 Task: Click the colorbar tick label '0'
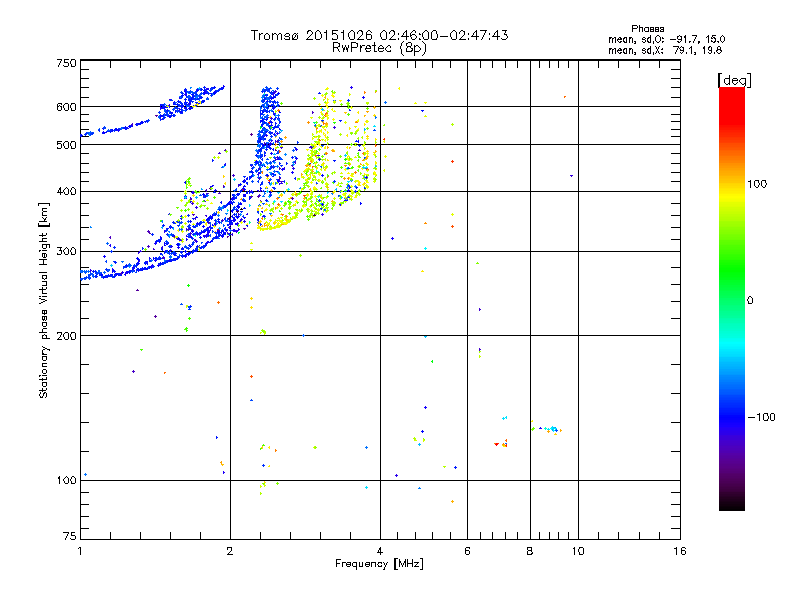pos(750,300)
